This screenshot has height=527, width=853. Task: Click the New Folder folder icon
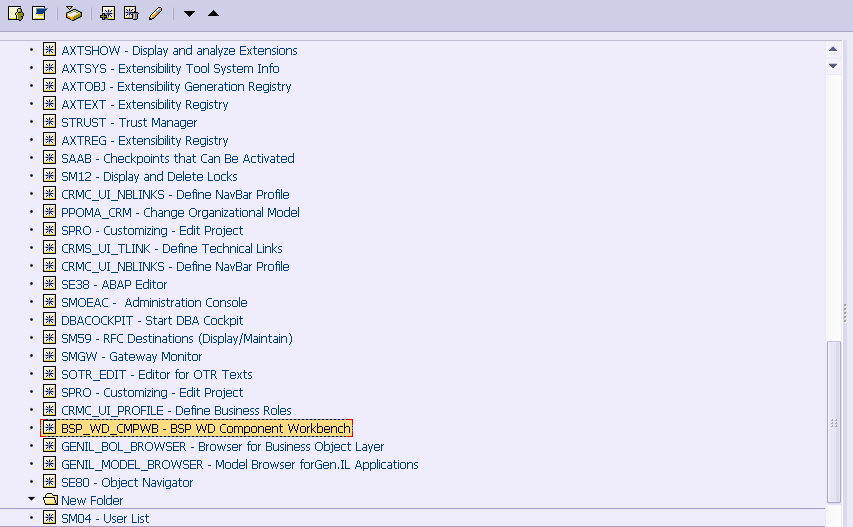50,499
